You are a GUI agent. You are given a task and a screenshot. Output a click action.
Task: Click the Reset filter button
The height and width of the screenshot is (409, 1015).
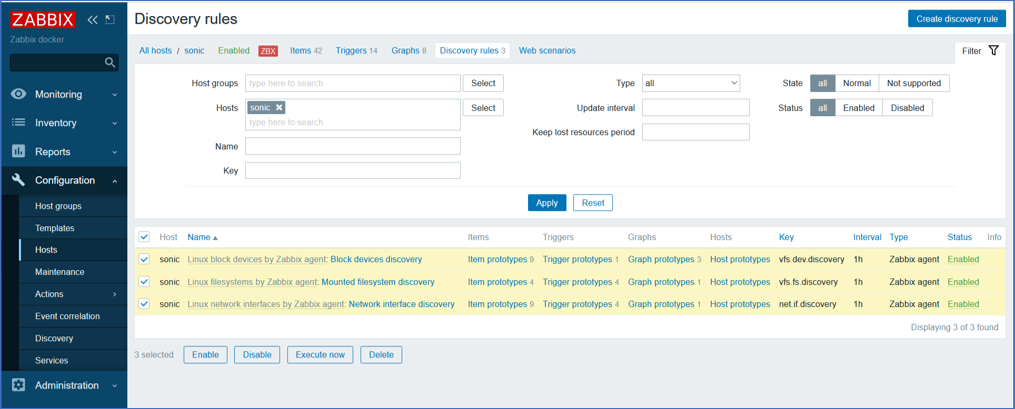click(593, 203)
